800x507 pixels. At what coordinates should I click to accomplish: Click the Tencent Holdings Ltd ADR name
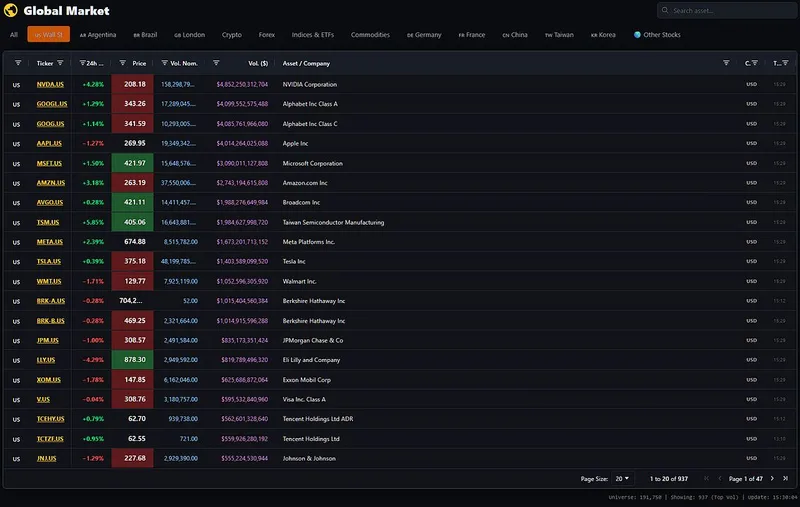click(x=318, y=419)
